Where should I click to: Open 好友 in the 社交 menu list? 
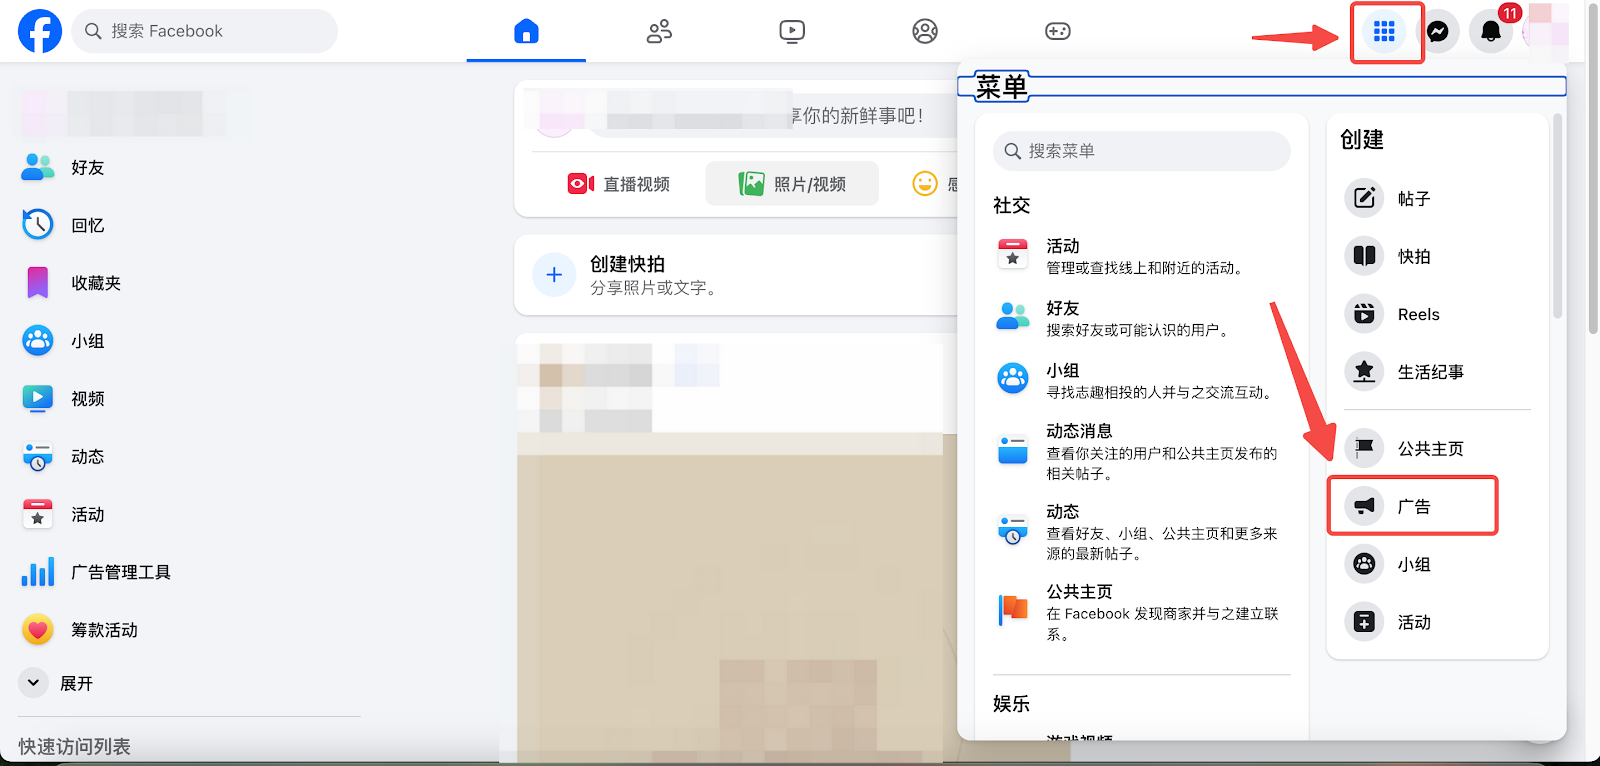[1142, 318]
